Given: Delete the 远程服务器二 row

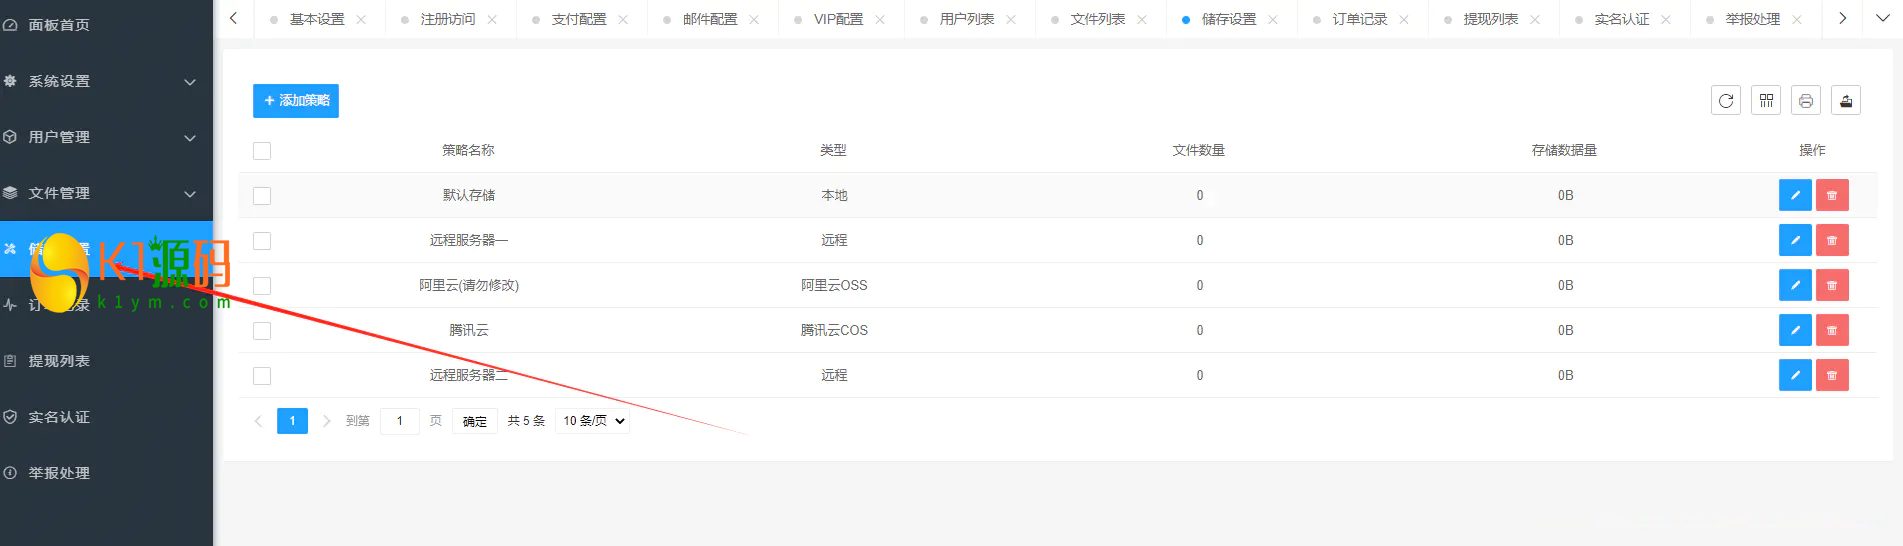Looking at the screenshot, I should click(1832, 375).
